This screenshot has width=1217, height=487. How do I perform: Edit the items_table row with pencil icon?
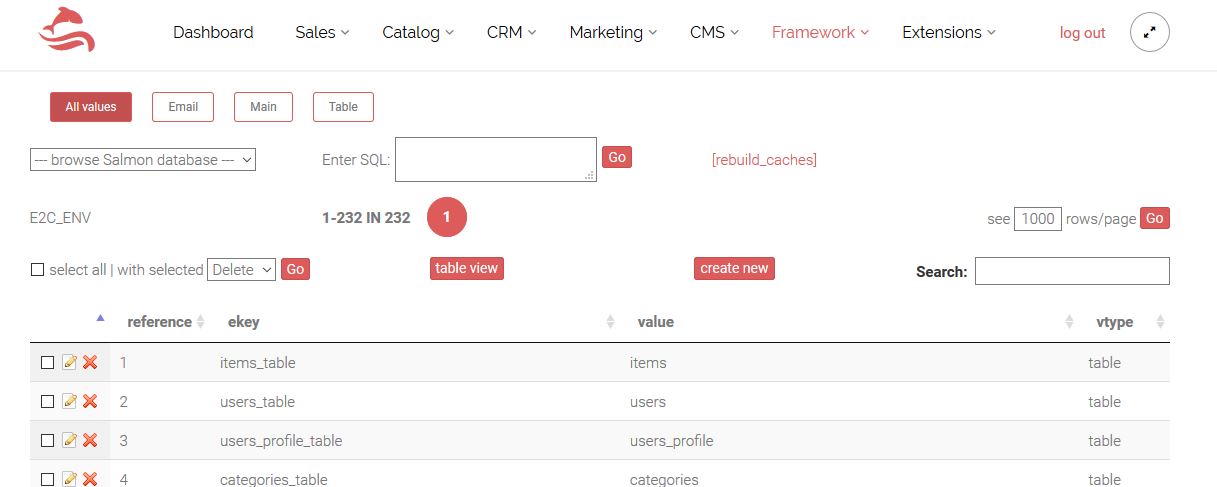[x=70, y=362]
